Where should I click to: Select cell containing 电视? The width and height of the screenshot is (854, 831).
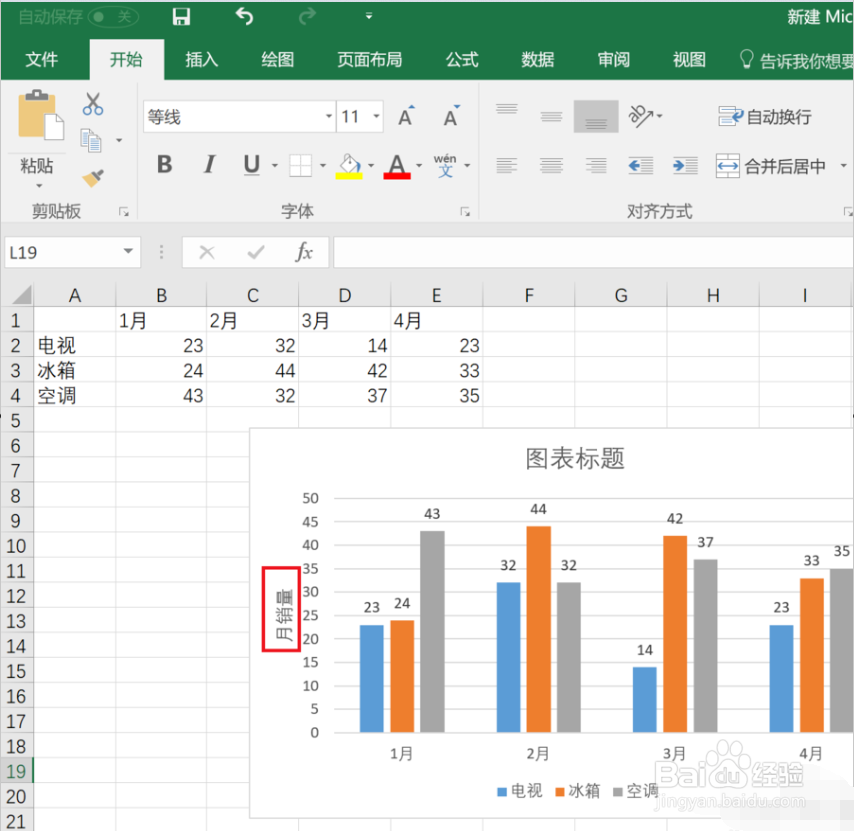[75, 345]
